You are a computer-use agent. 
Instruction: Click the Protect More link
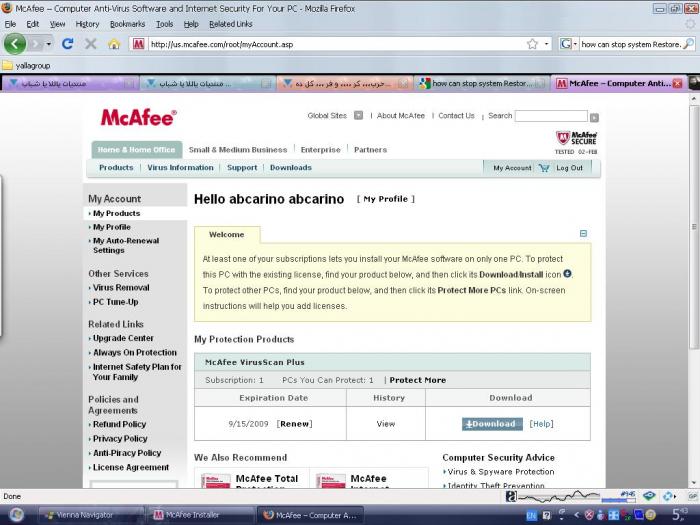418,380
